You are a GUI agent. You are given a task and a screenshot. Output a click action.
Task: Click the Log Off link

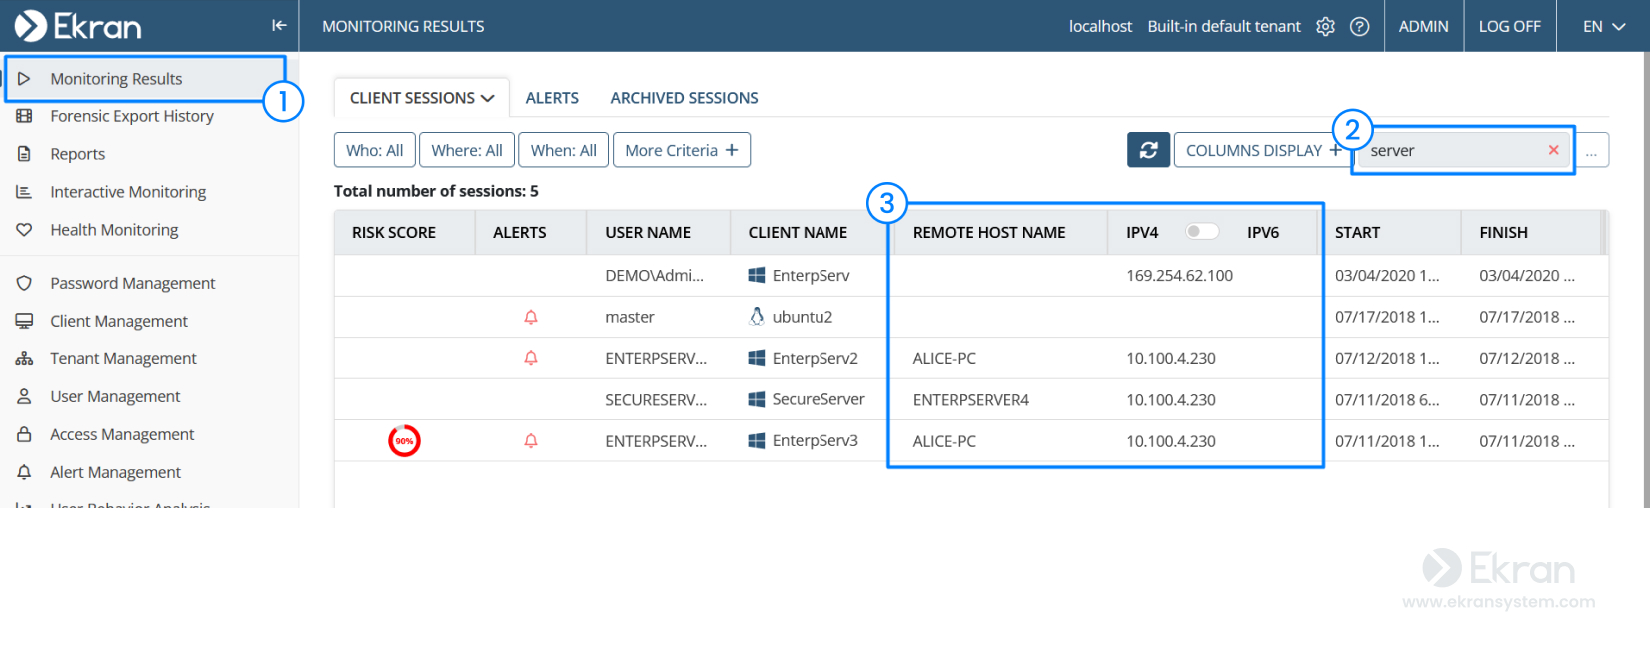coord(1509,27)
